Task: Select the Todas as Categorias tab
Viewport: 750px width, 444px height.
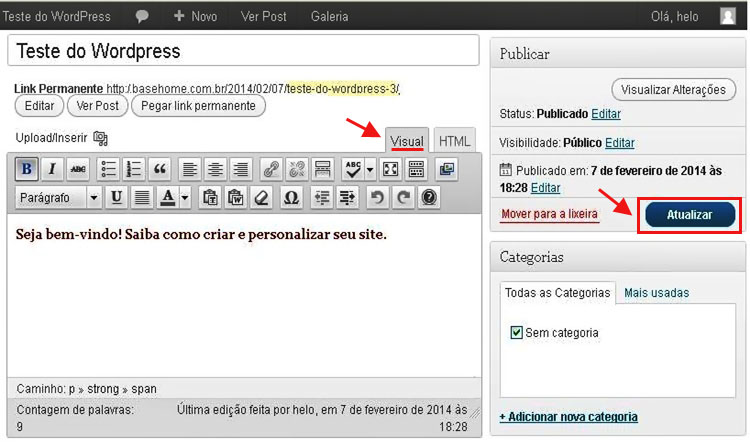Action: click(x=558, y=293)
